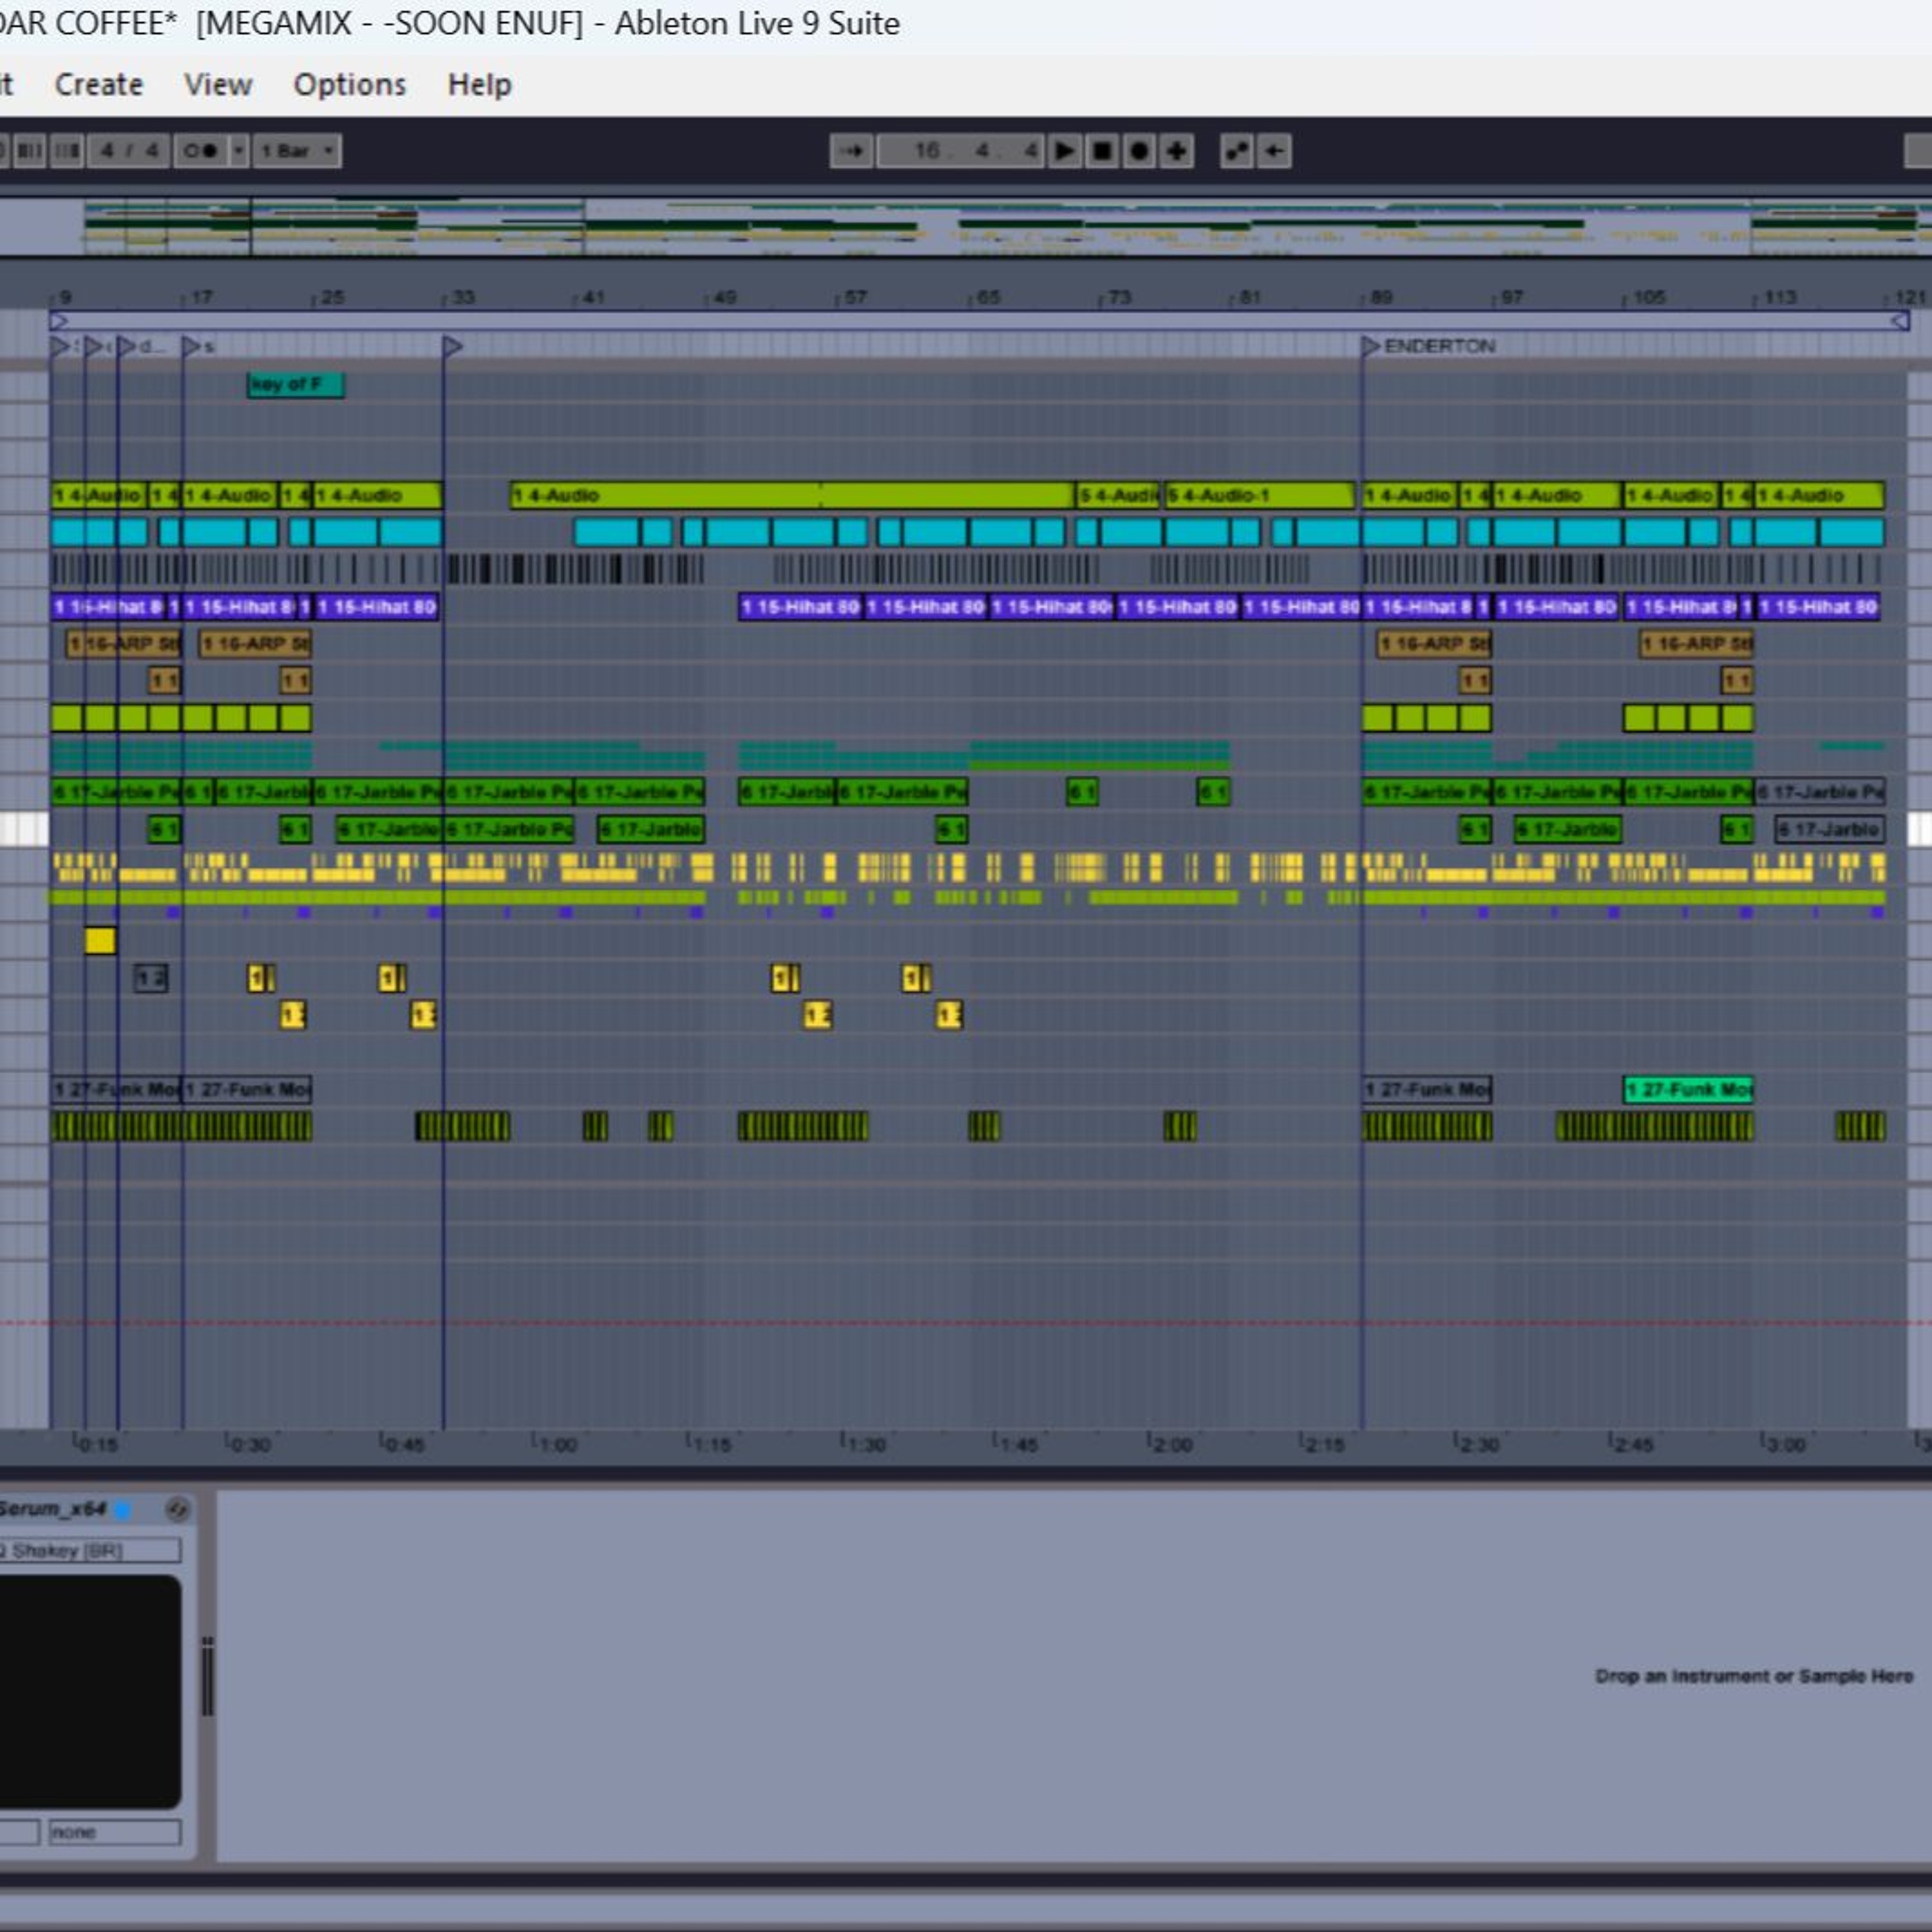
Task: Select the gray '1 2' clip below yellow clip
Action: tap(151, 978)
